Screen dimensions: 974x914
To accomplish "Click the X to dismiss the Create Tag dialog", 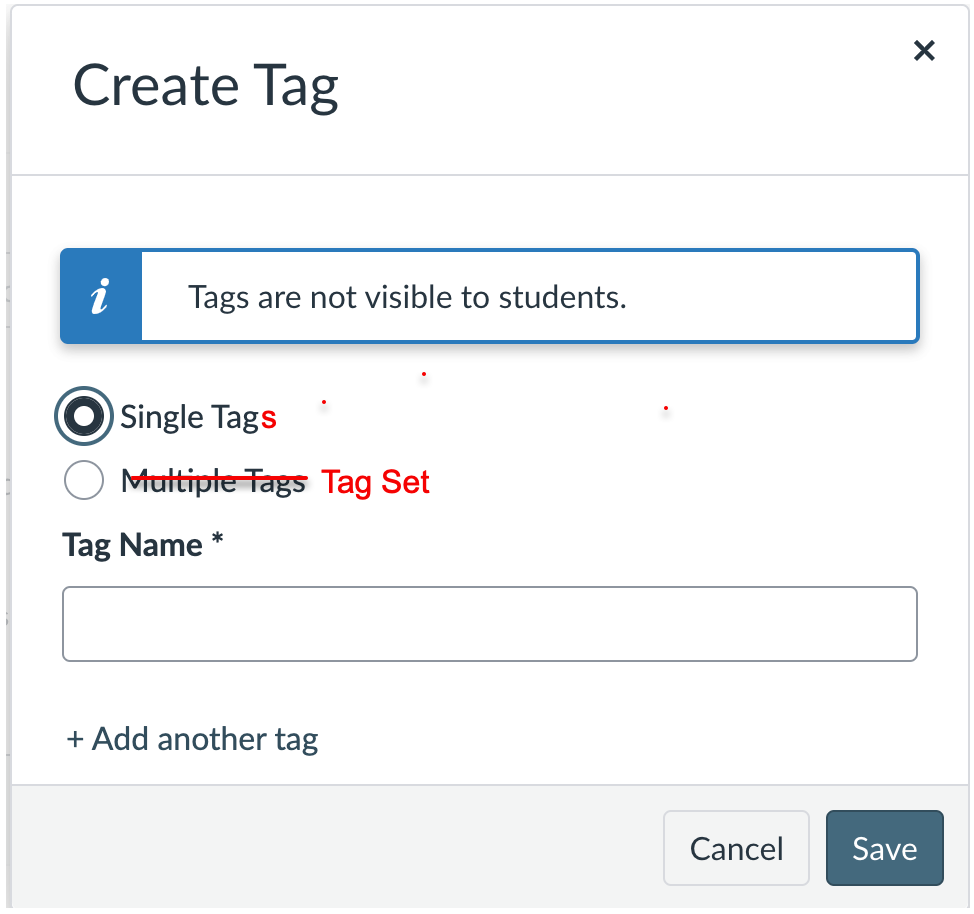I will [x=923, y=50].
